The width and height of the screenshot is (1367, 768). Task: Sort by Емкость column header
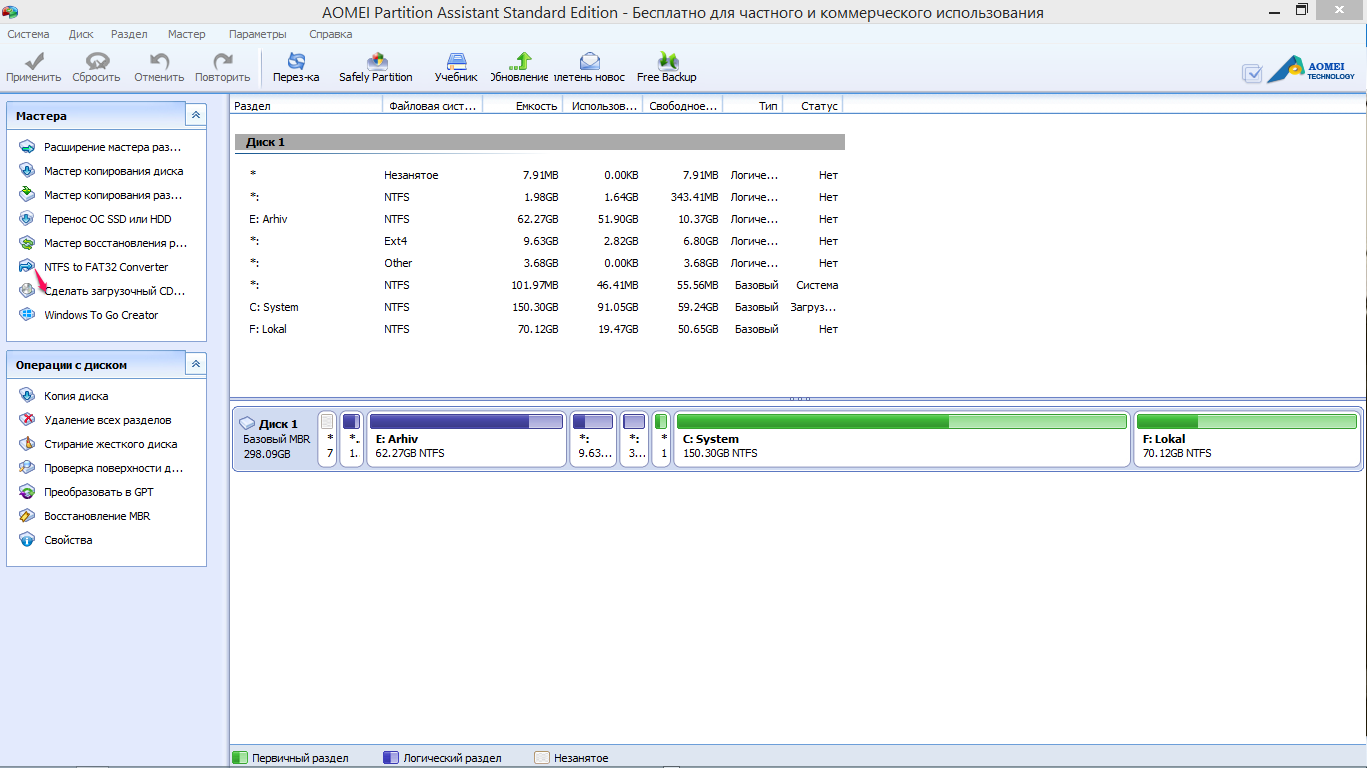click(523, 105)
